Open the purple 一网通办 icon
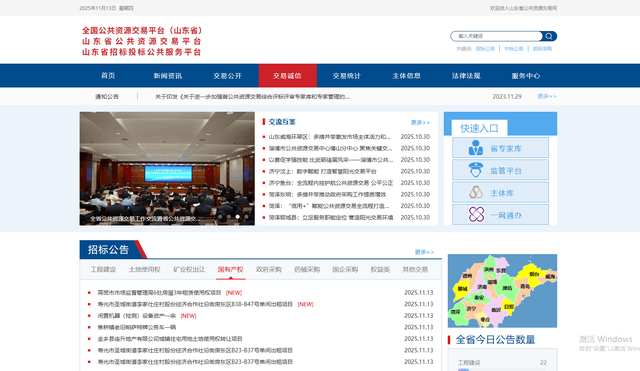This screenshot has height=371, width=640. pos(476,214)
